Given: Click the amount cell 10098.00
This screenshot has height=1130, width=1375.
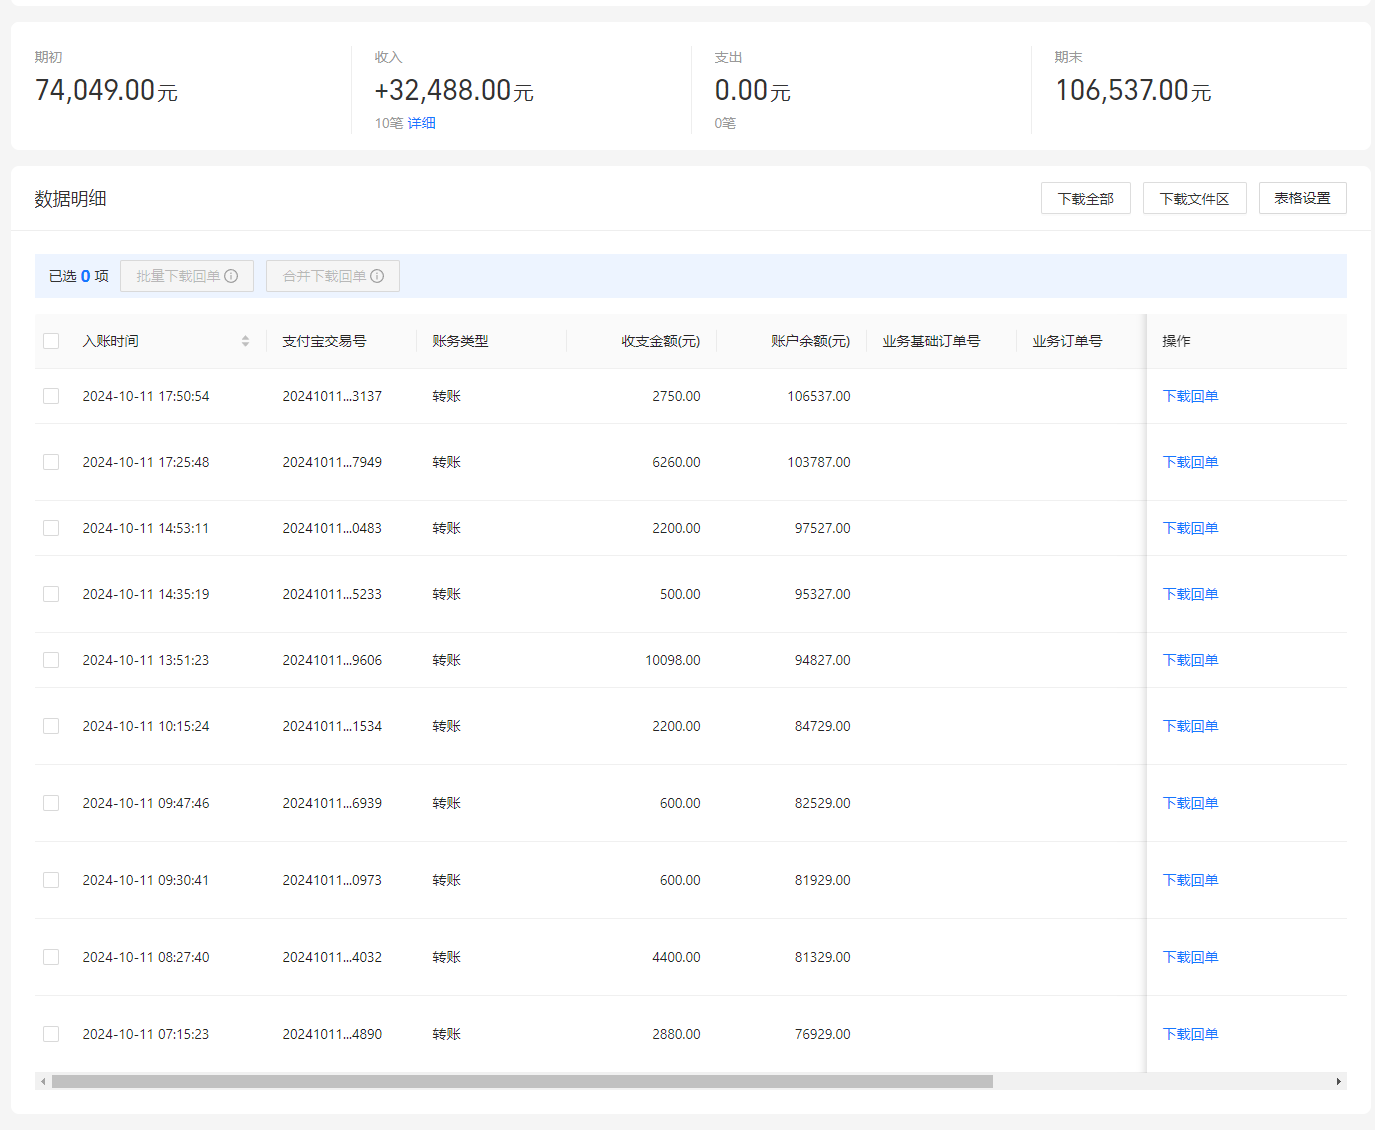Looking at the screenshot, I should click(673, 660).
